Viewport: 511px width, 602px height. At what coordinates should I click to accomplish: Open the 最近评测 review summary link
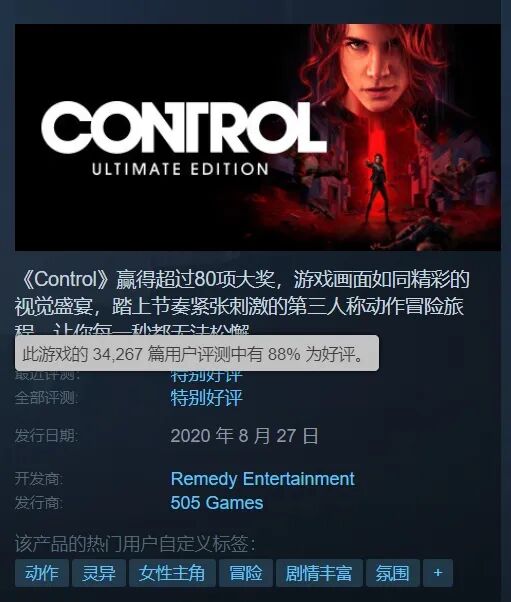point(207,376)
